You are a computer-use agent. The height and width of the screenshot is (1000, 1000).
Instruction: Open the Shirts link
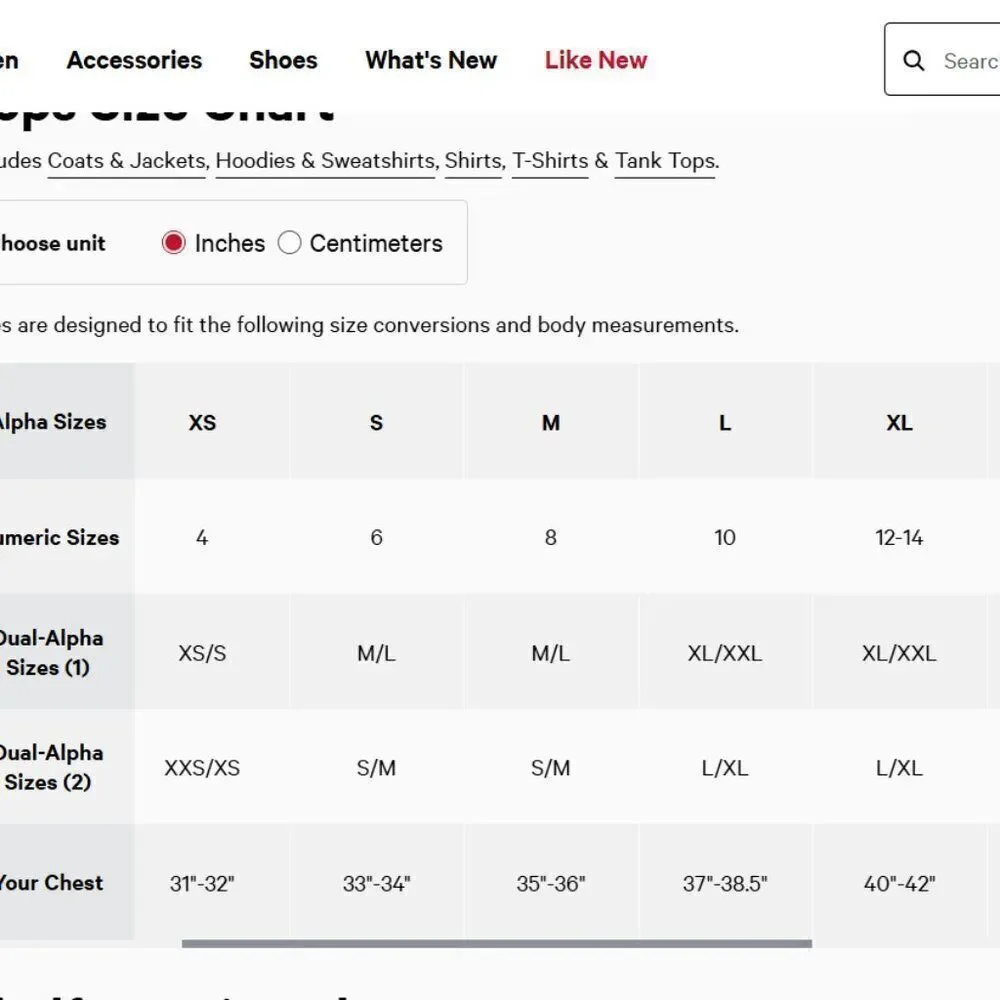[473, 161]
